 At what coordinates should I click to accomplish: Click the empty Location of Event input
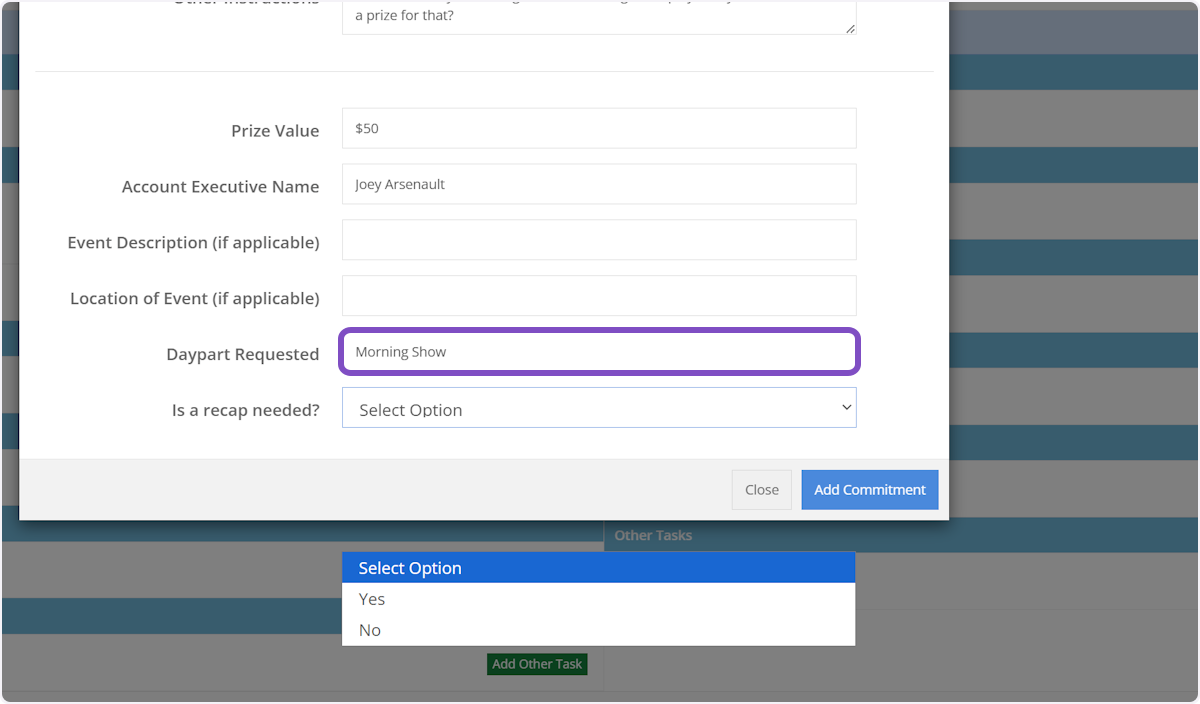tap(598, 296)
